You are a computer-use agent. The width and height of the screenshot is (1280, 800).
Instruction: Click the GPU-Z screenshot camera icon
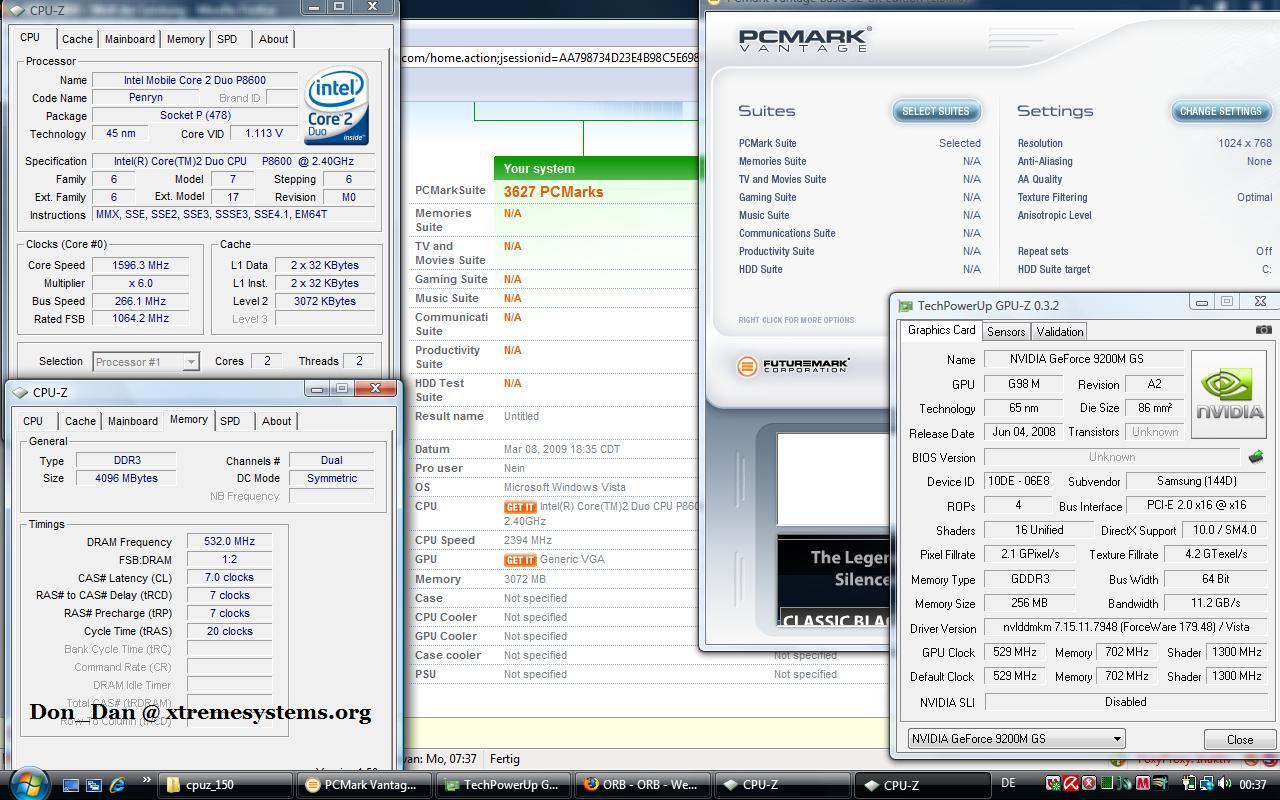[1264, 329]
